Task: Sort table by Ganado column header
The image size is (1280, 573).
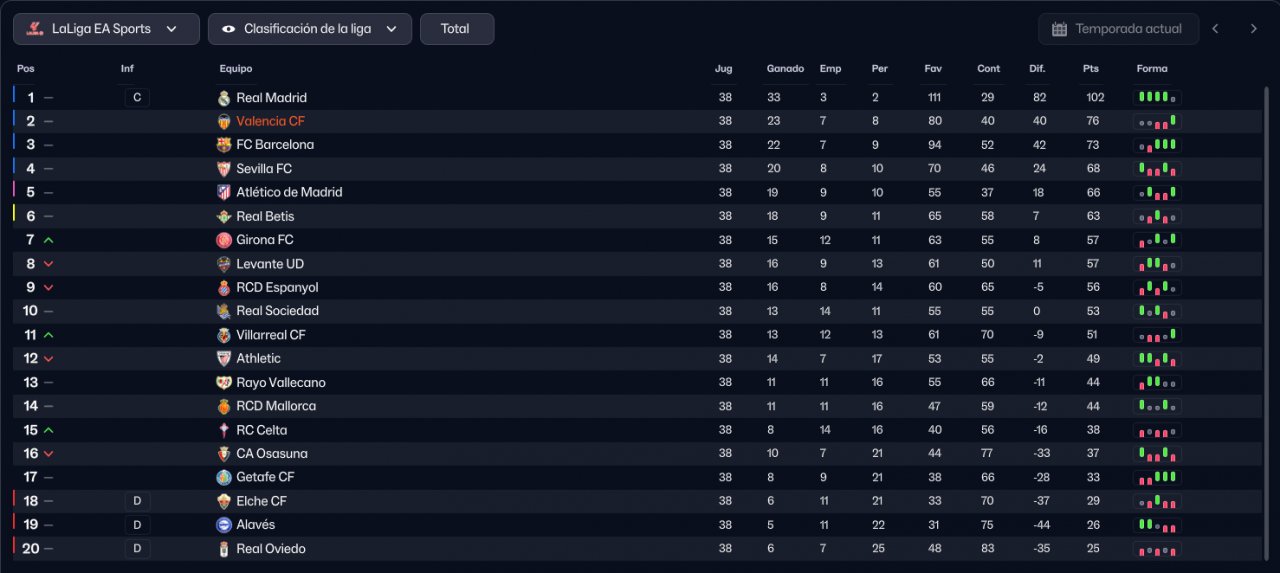Action: click(x=785, y=69)
